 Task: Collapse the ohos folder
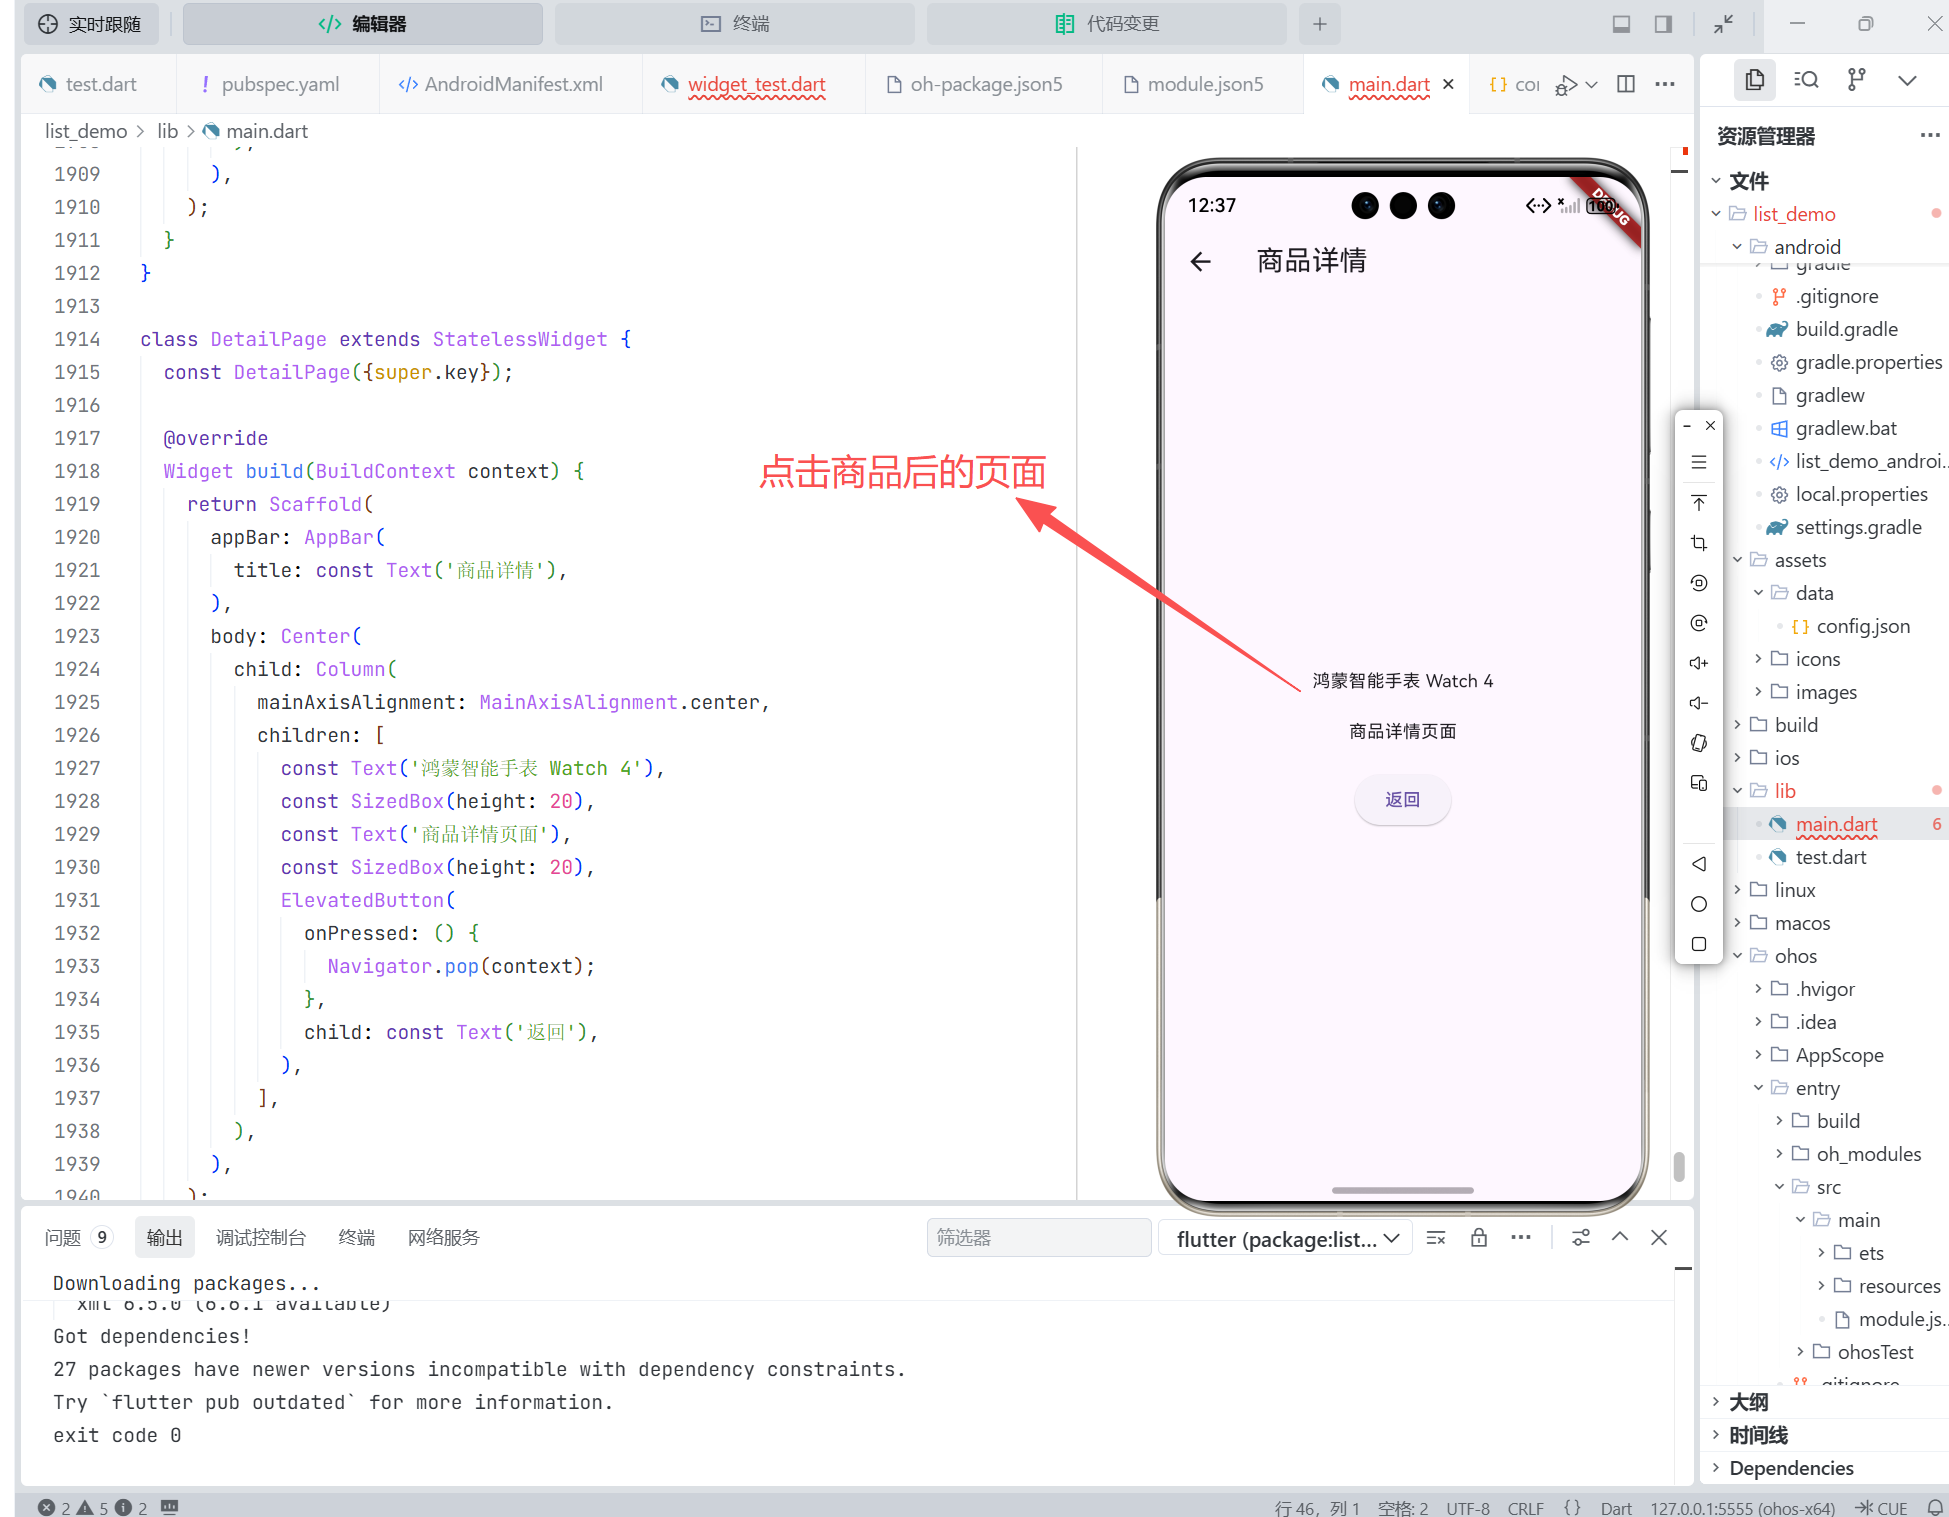click(x=1795, y=956)
